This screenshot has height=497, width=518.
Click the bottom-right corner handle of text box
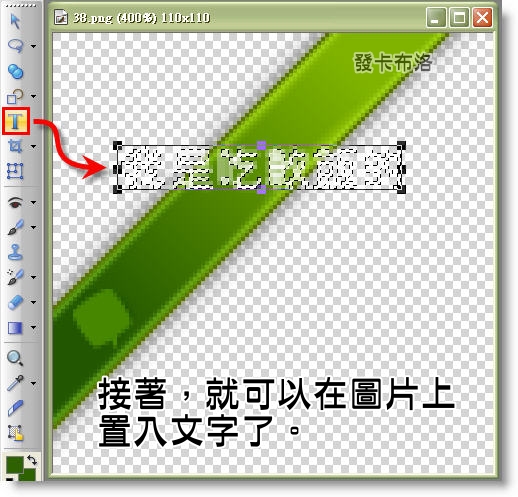401,189
